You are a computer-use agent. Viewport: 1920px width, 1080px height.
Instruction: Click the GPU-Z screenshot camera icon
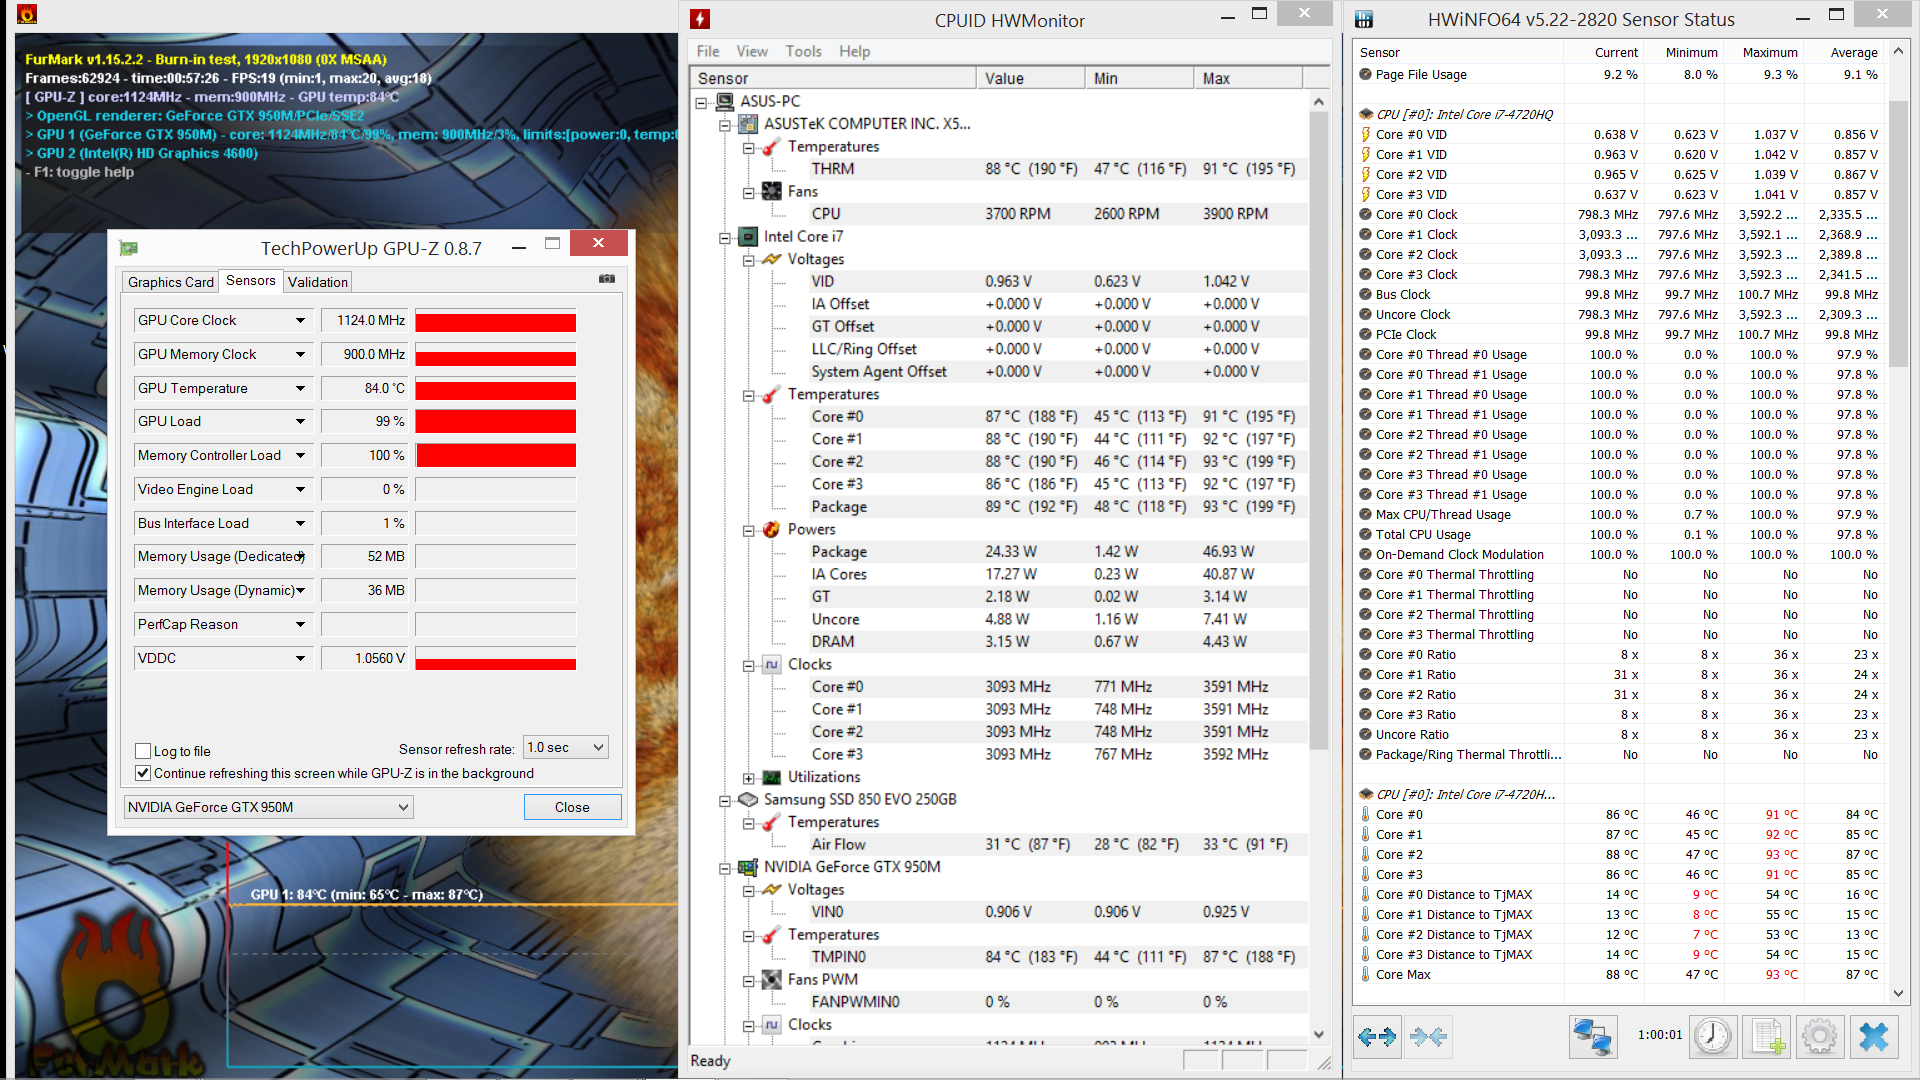pos(606,279)
